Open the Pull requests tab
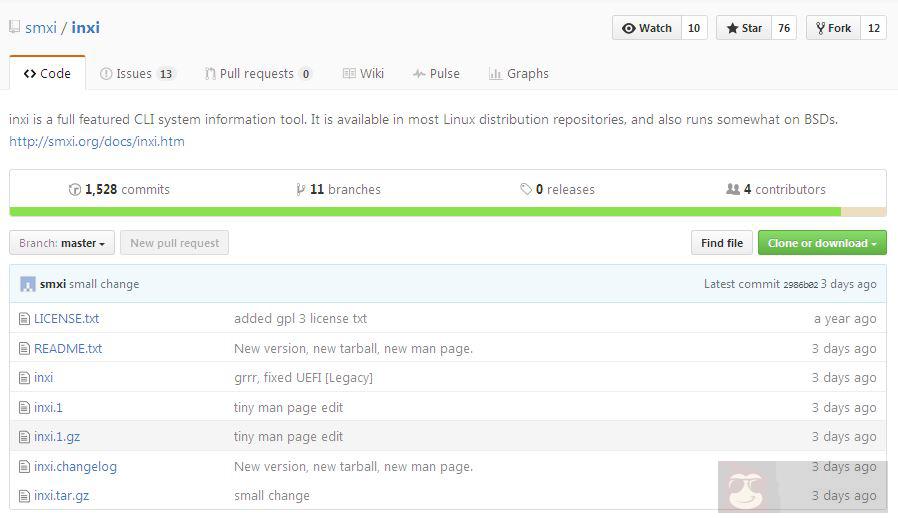This screenshot has width=898, height=518. pyautogui.click(x=258, y=73)
